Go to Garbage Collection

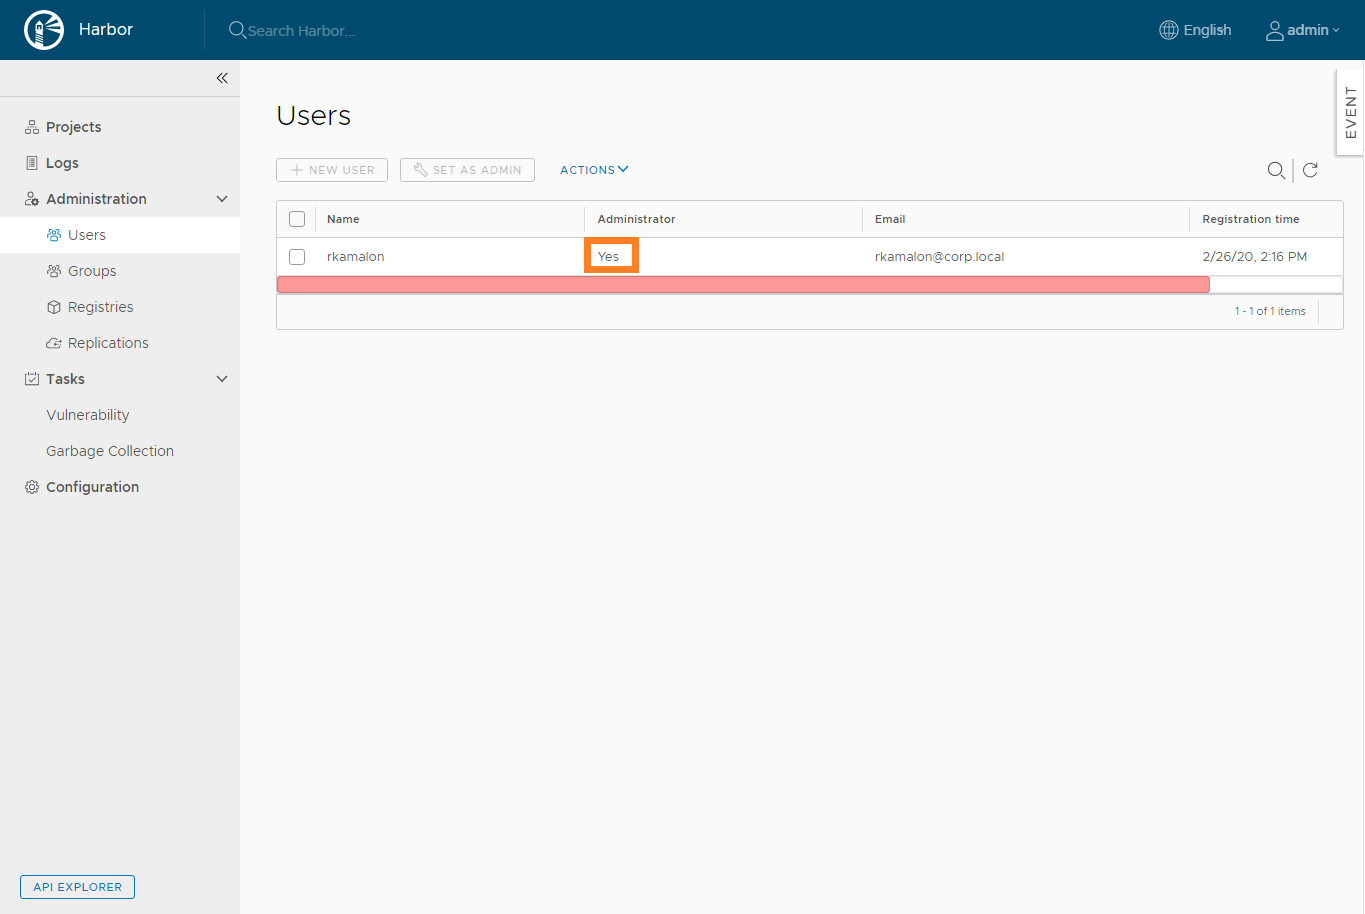110,451
